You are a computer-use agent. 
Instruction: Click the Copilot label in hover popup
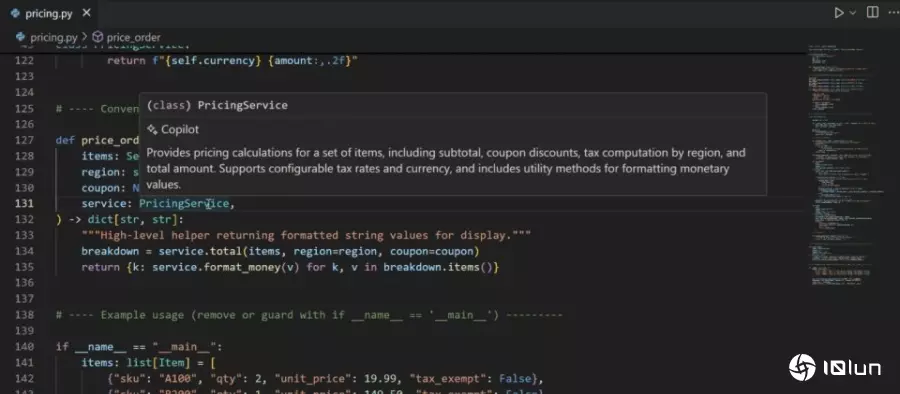pos(180,129)
